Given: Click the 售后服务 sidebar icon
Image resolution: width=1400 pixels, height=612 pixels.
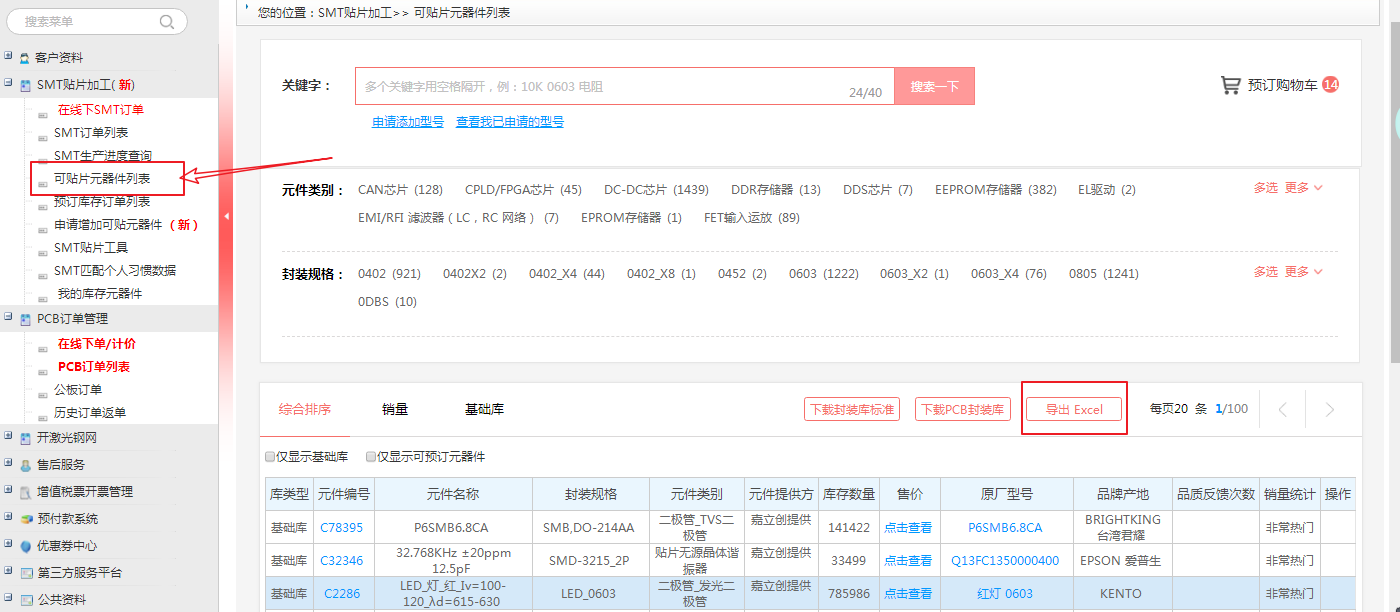Looking at the screenshot, I should coord(25,463).
